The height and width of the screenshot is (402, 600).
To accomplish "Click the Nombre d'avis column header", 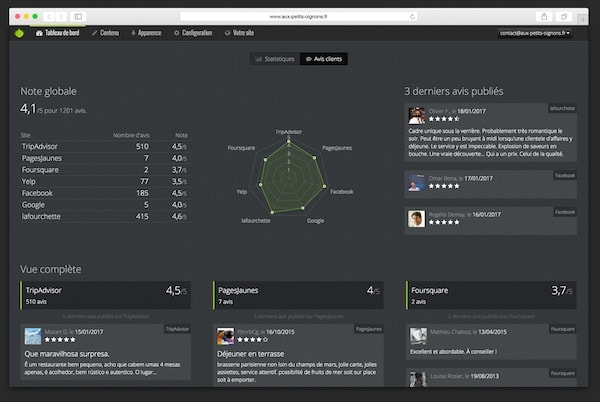I will point(131,135).
